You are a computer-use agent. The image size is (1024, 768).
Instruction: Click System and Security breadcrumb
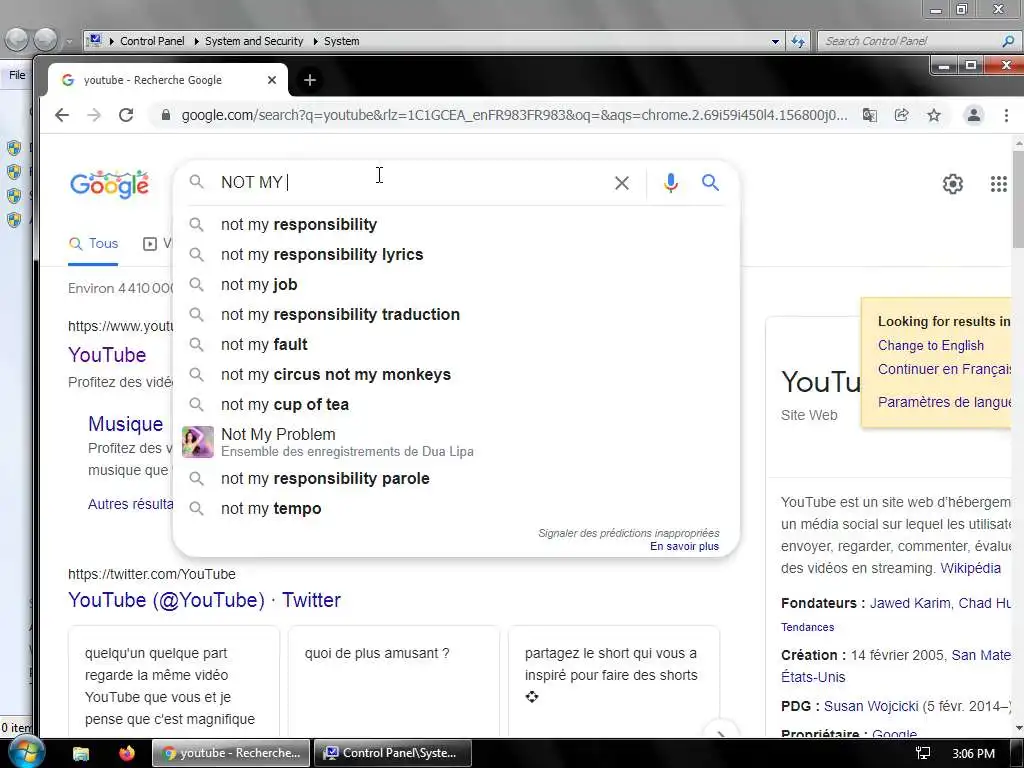click(x=254, y=41)
